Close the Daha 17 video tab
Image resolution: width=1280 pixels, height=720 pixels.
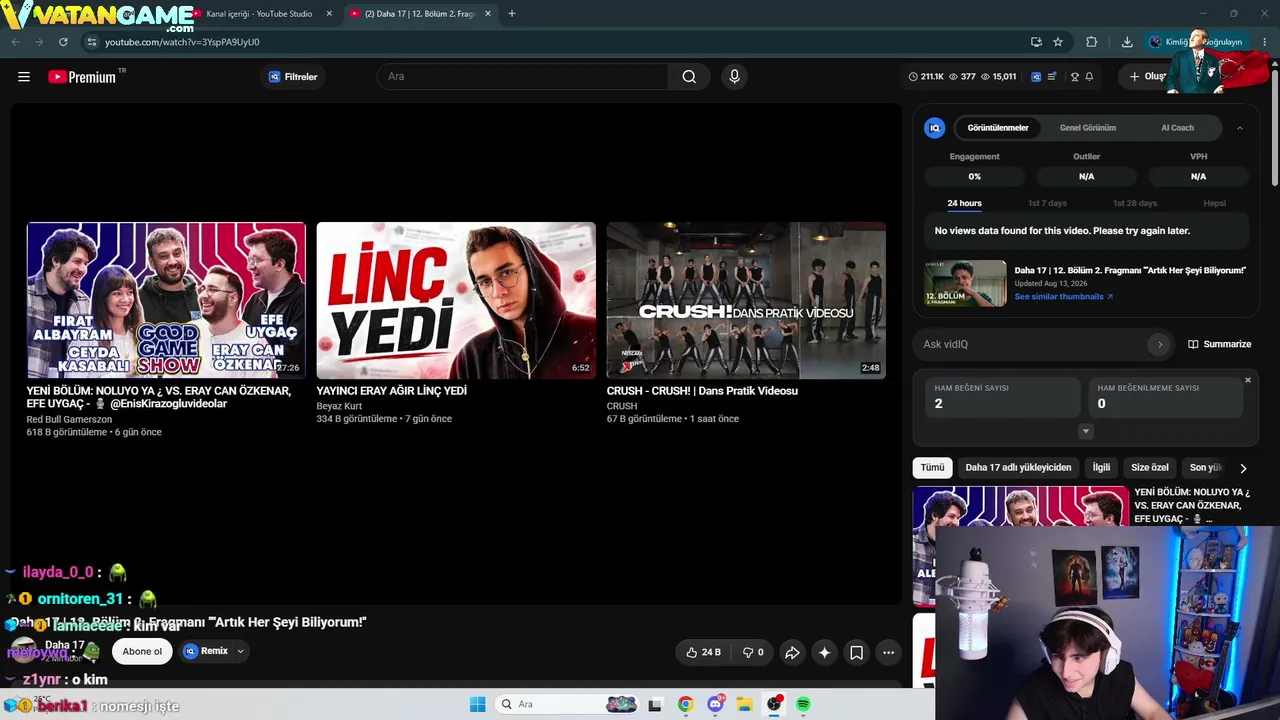[x=488, y=14]
